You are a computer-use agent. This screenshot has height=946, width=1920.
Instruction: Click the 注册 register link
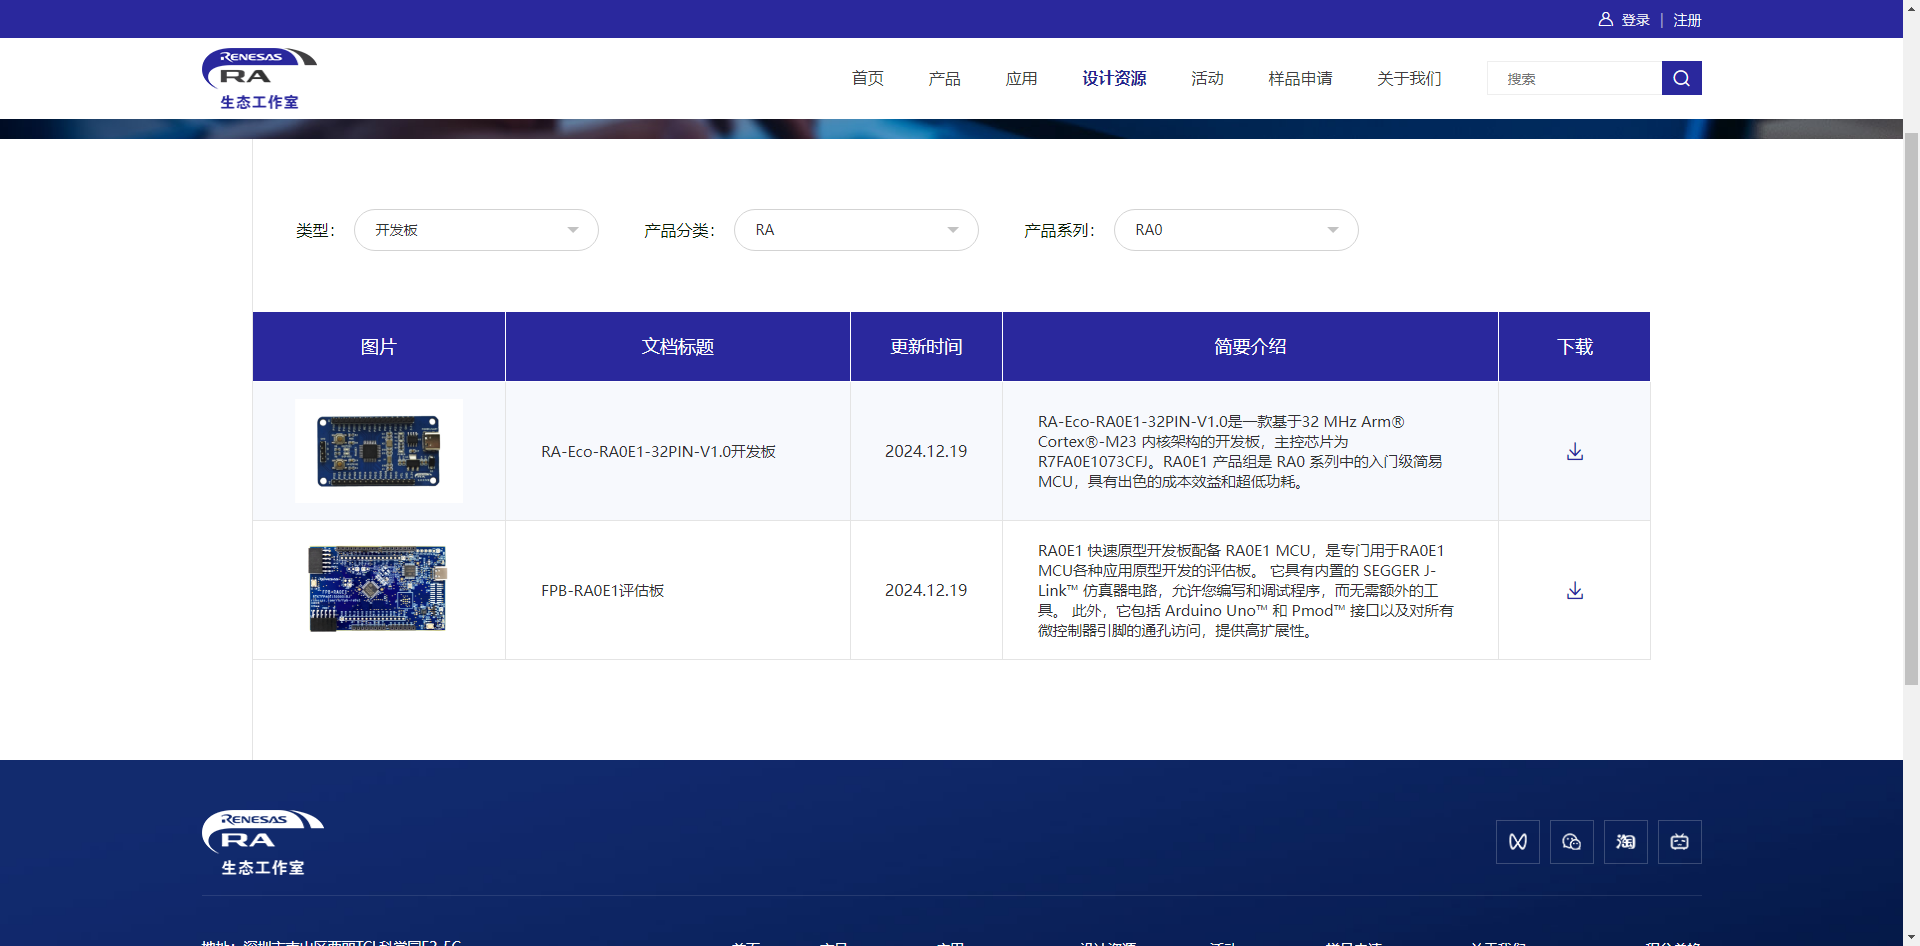click(1687, 20)
